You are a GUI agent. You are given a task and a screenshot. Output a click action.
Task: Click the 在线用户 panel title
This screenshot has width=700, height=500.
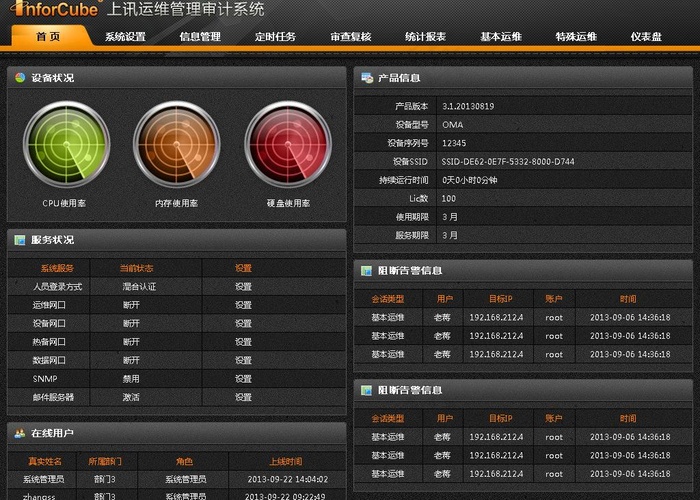pyautogui.click(x=52, y=433)
